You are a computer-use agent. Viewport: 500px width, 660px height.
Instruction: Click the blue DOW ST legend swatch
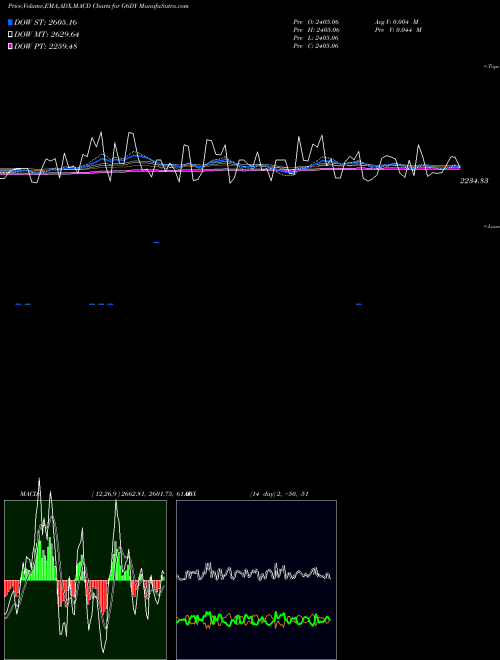tap(10, 22)
